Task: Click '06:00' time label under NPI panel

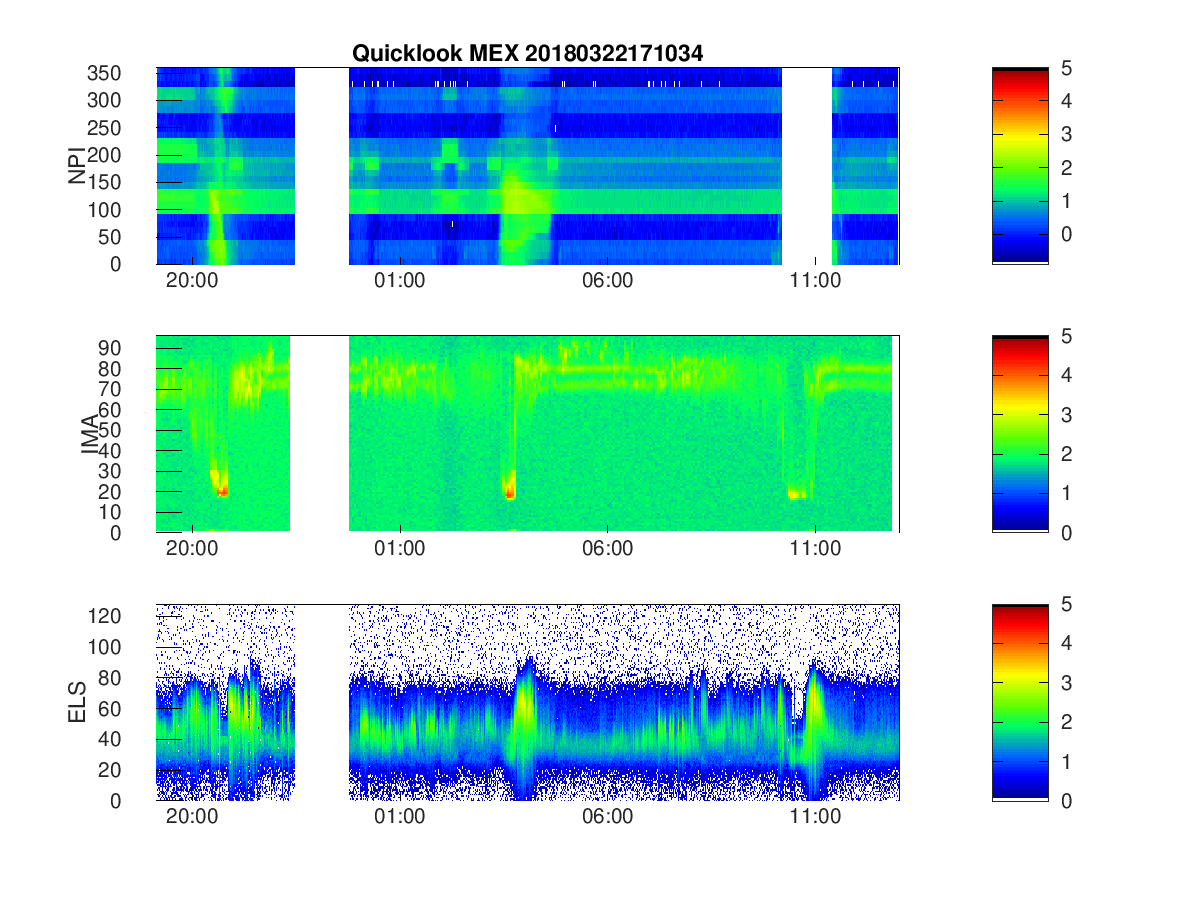Action: pyautogui.click(x=608, y=282)
